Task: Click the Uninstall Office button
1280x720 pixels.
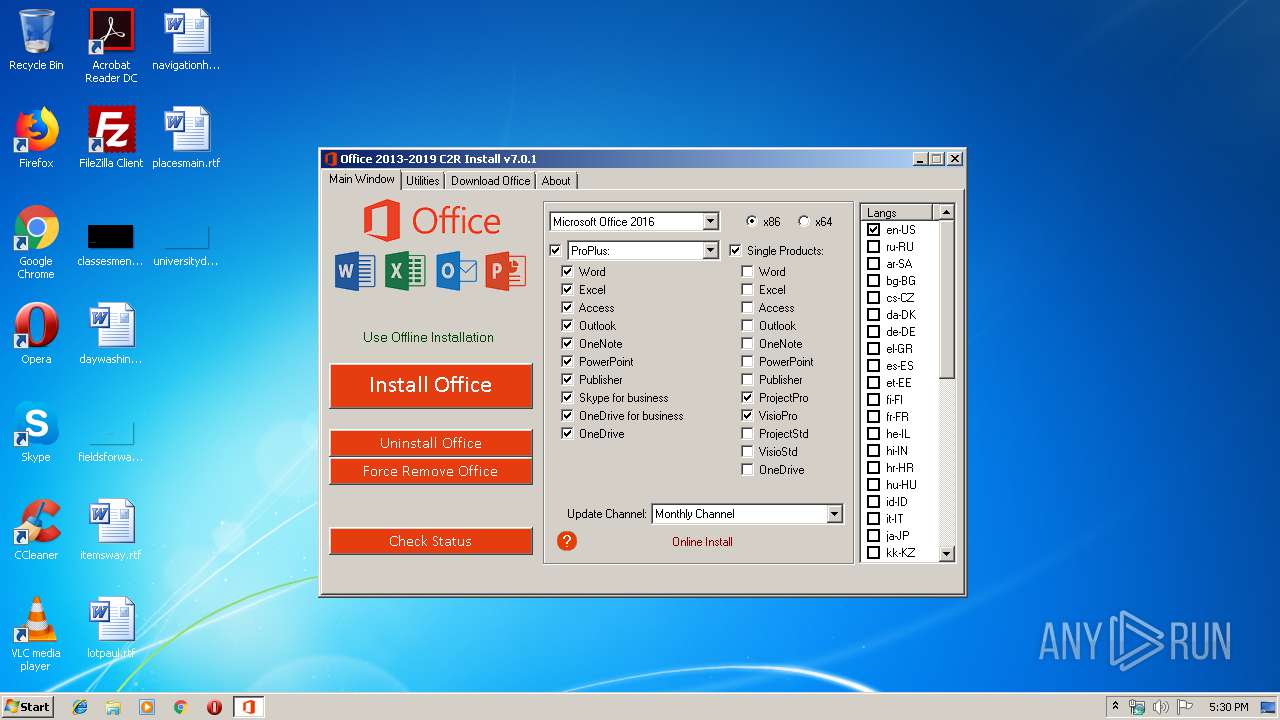Action: 431,443
